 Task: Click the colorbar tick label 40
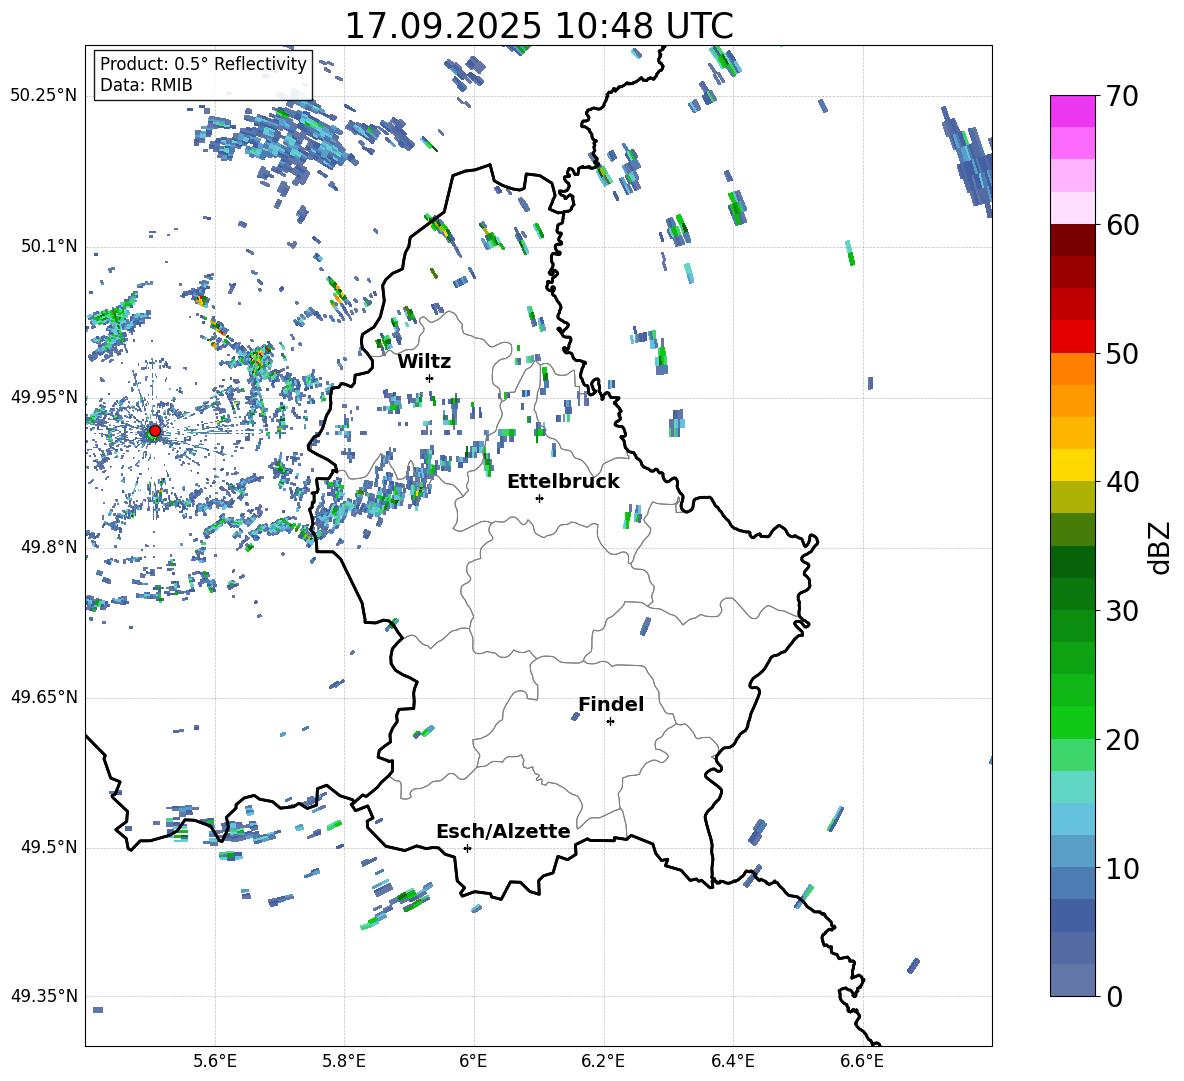(x=1121, y=482)
